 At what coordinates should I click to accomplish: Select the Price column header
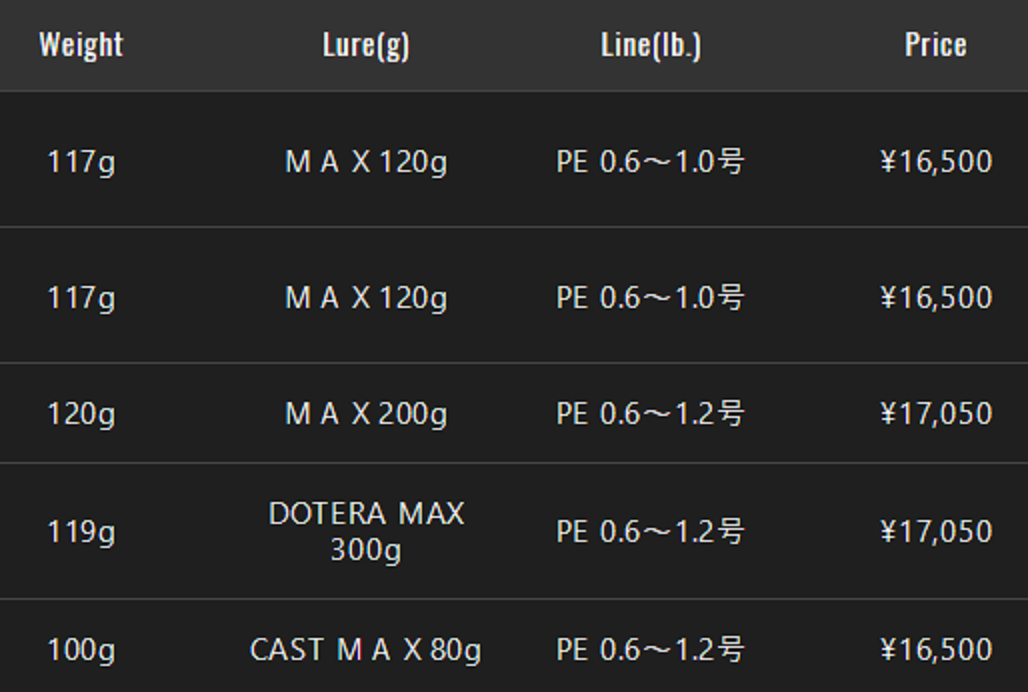click(935, 45)
